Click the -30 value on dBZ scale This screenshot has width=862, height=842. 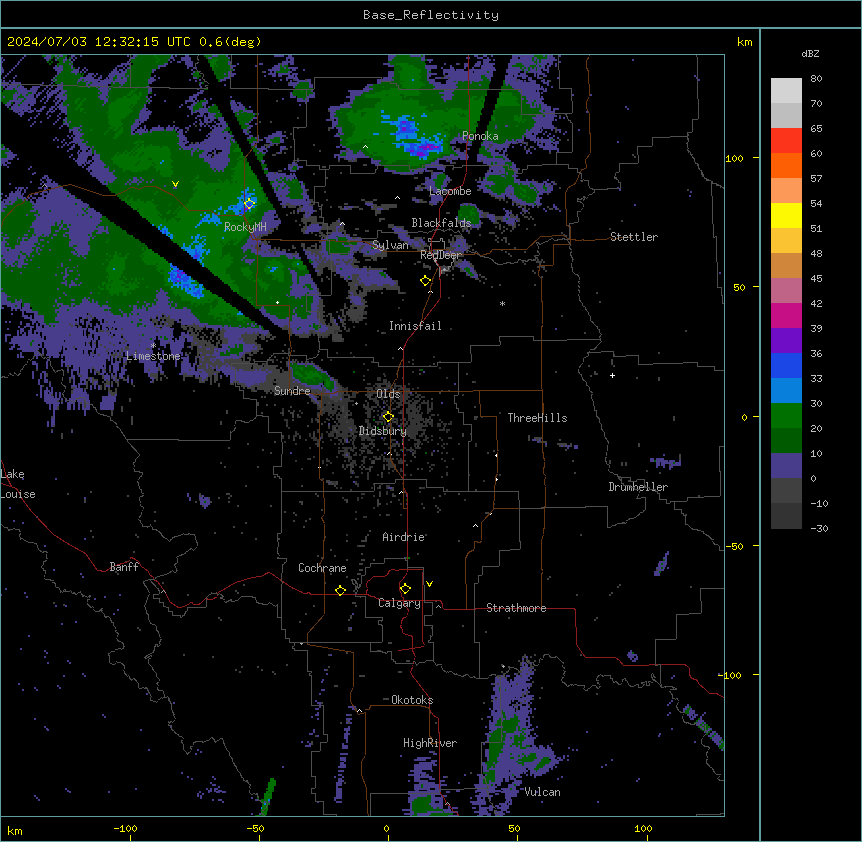(x=819, y=528)
